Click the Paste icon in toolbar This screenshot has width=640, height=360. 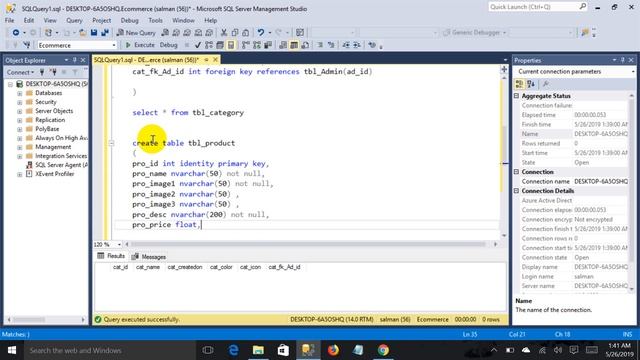[246, 33]
